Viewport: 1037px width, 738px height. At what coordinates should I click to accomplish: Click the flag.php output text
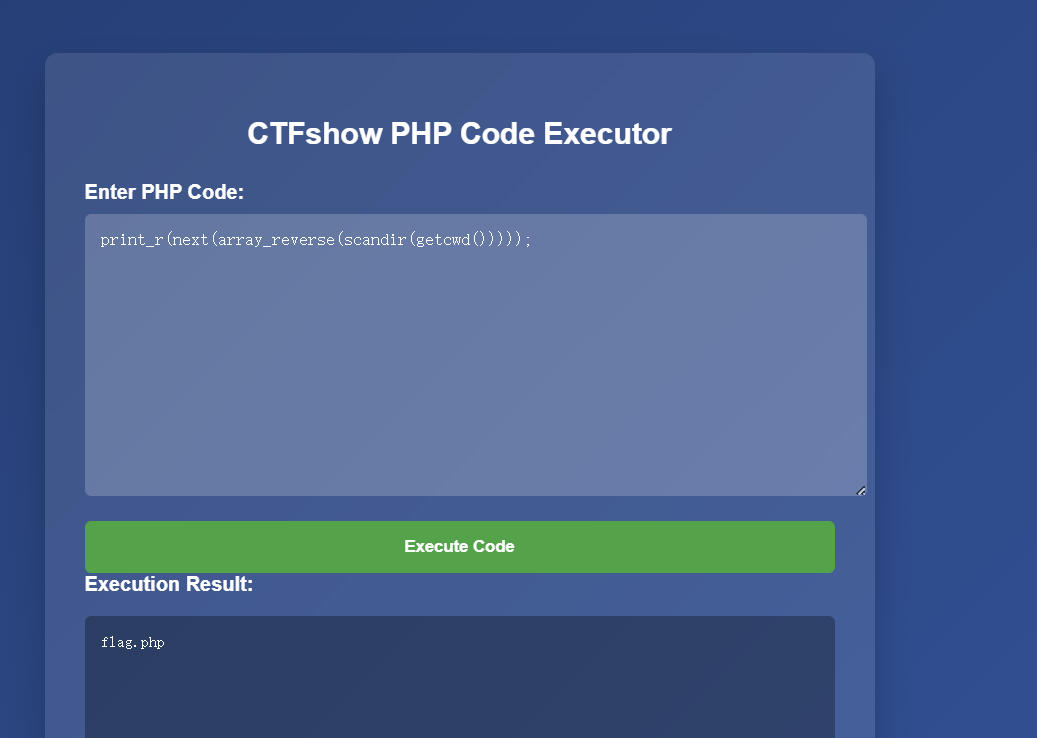(132, 643)
